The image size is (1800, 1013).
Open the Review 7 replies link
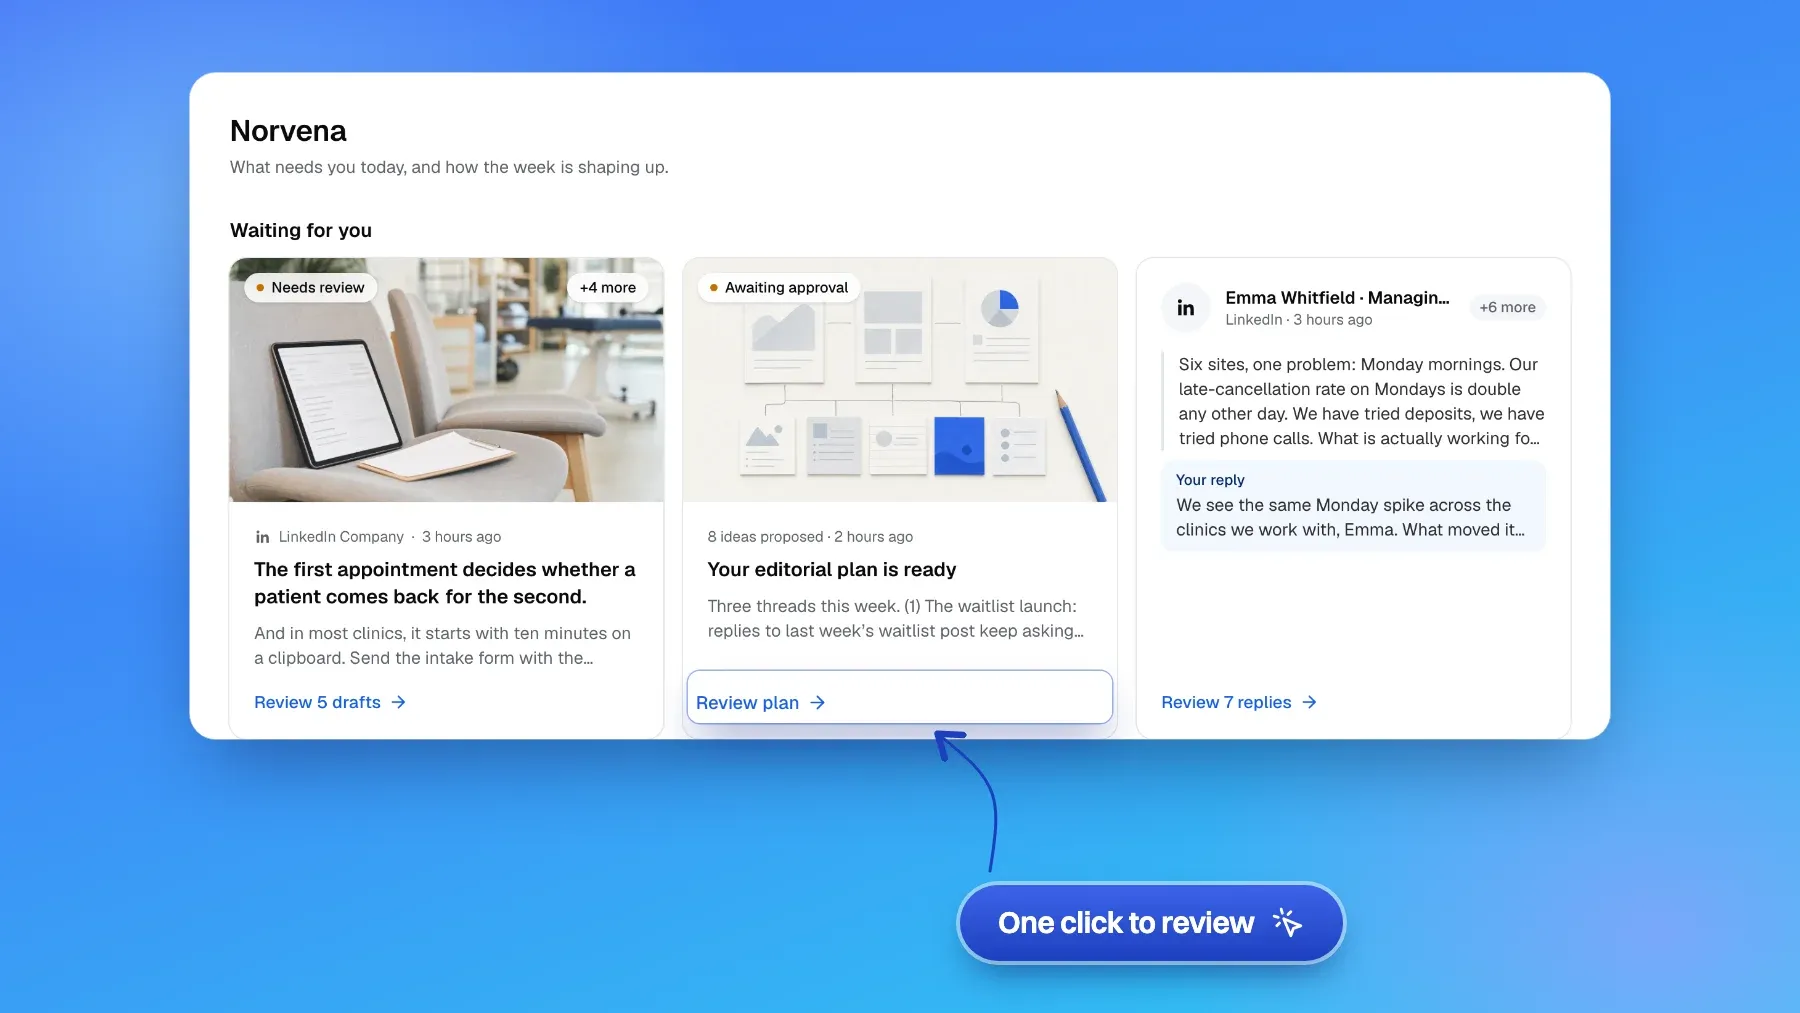pyautogui.click(x=1239, y=702)
